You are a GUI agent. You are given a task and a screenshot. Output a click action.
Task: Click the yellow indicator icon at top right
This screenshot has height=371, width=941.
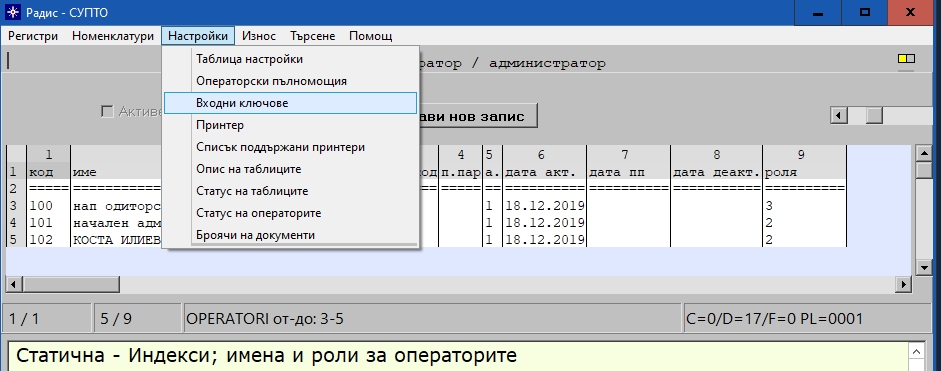point(906,58)
